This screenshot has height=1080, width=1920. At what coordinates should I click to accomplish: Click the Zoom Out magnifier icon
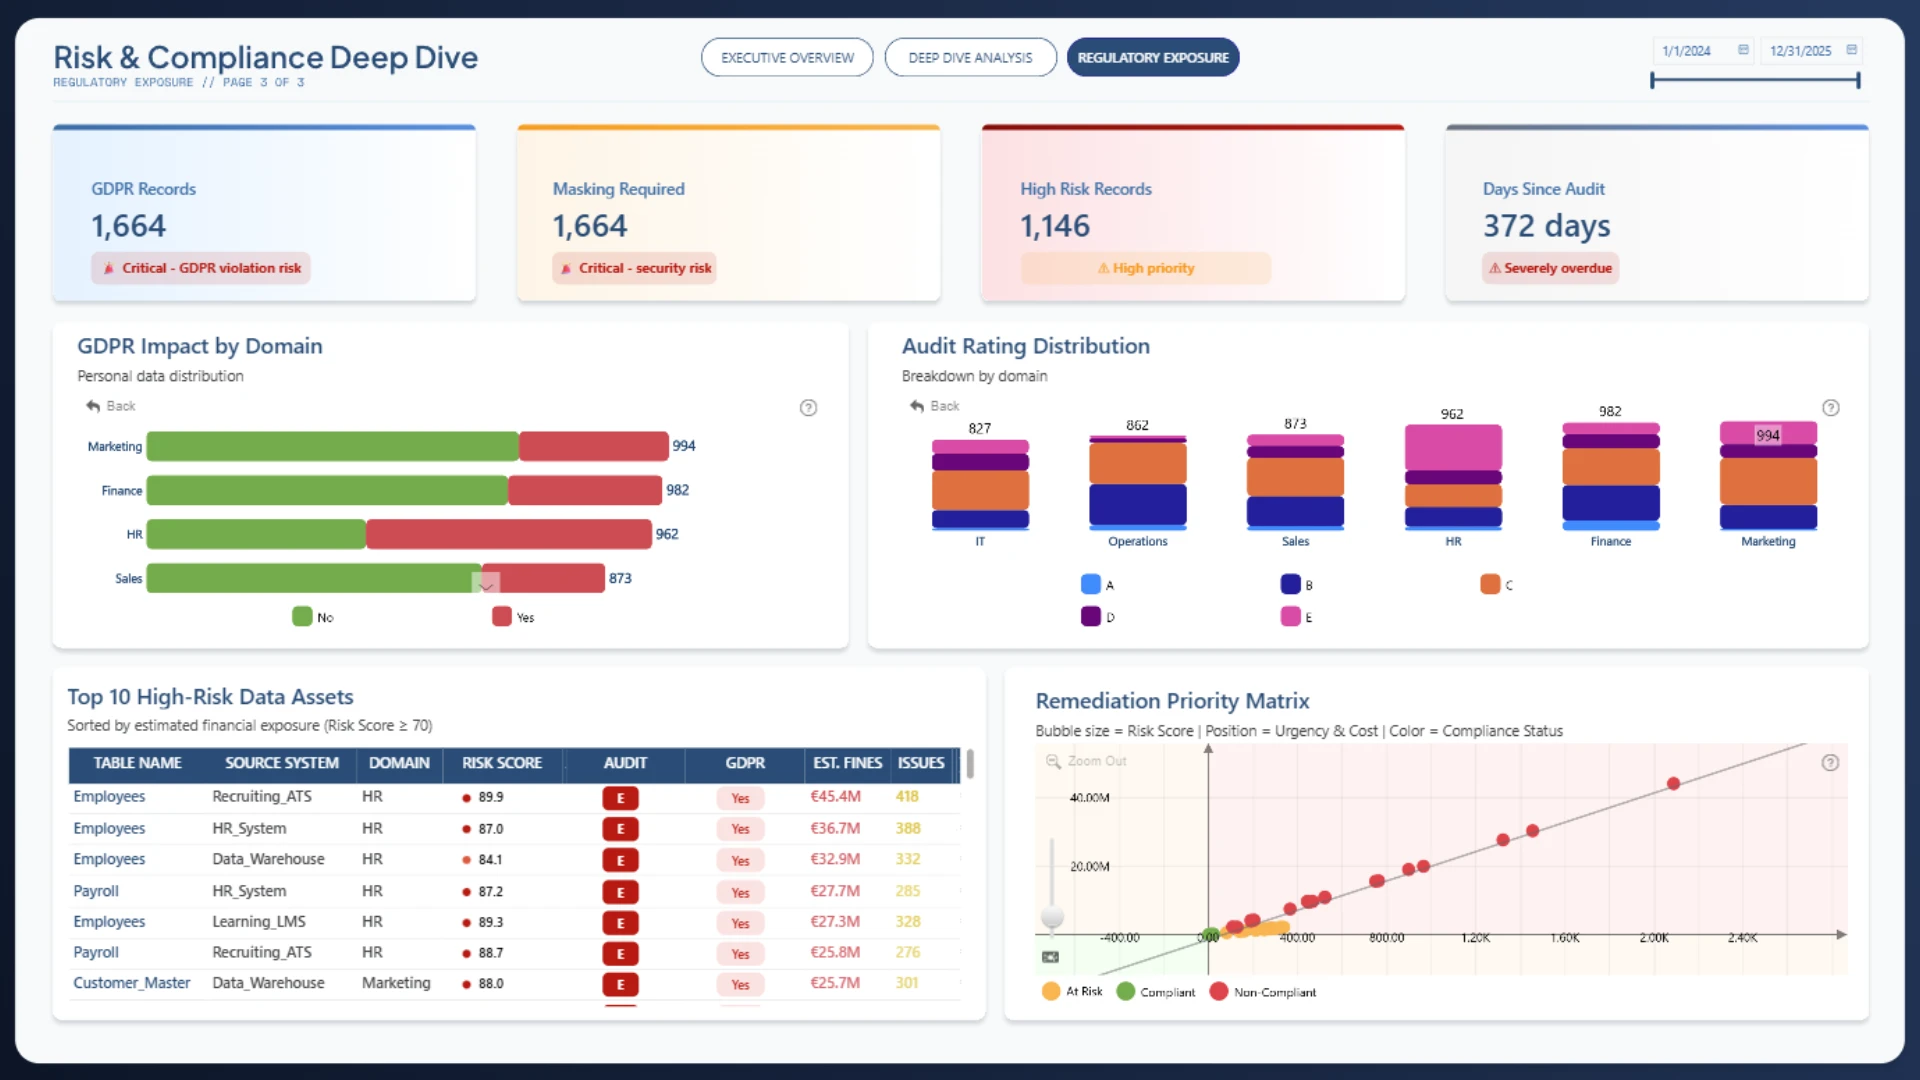coord(1053,761)
